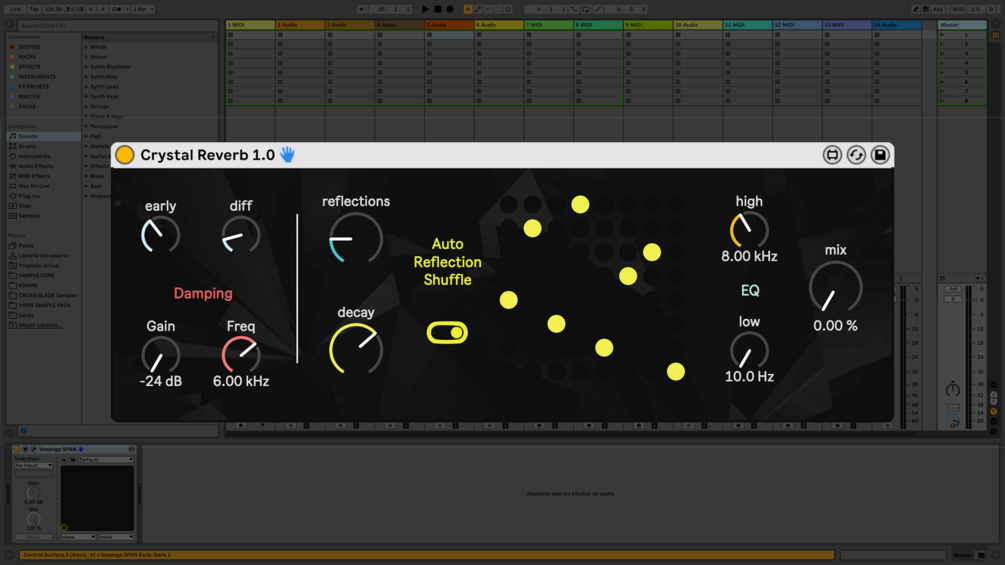Viewport: 1005px width, 565px height.
Task: Click the Record button in Ableton transport
Action: [x=450, y=10]
